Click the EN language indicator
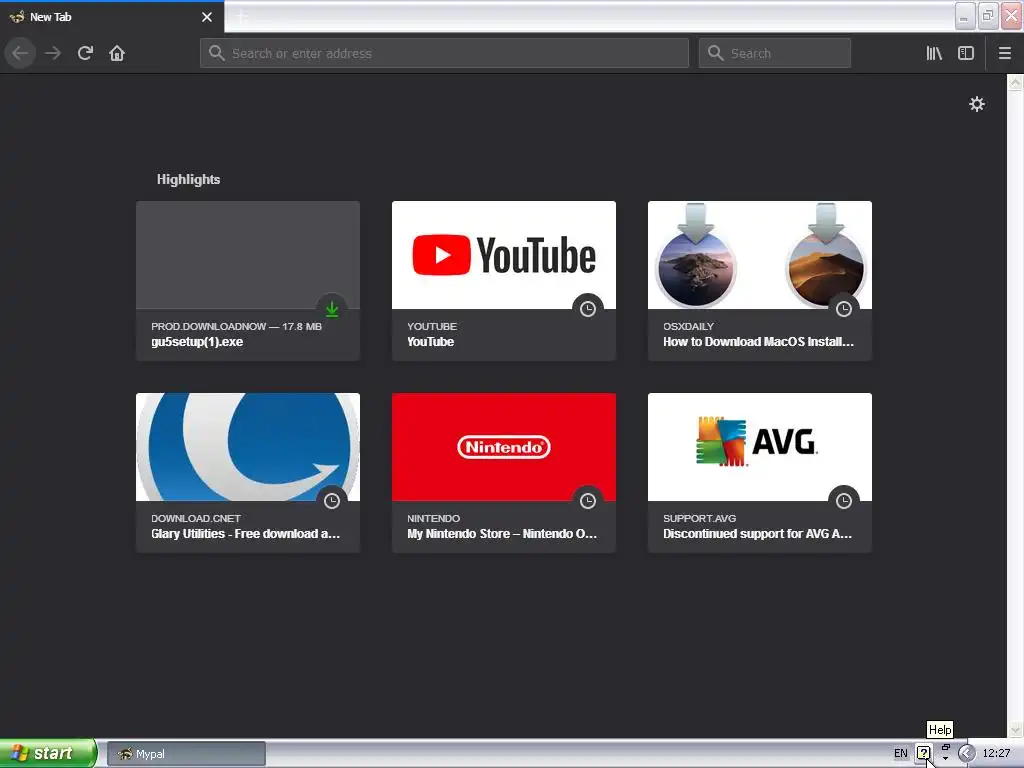 pos(901,753)
